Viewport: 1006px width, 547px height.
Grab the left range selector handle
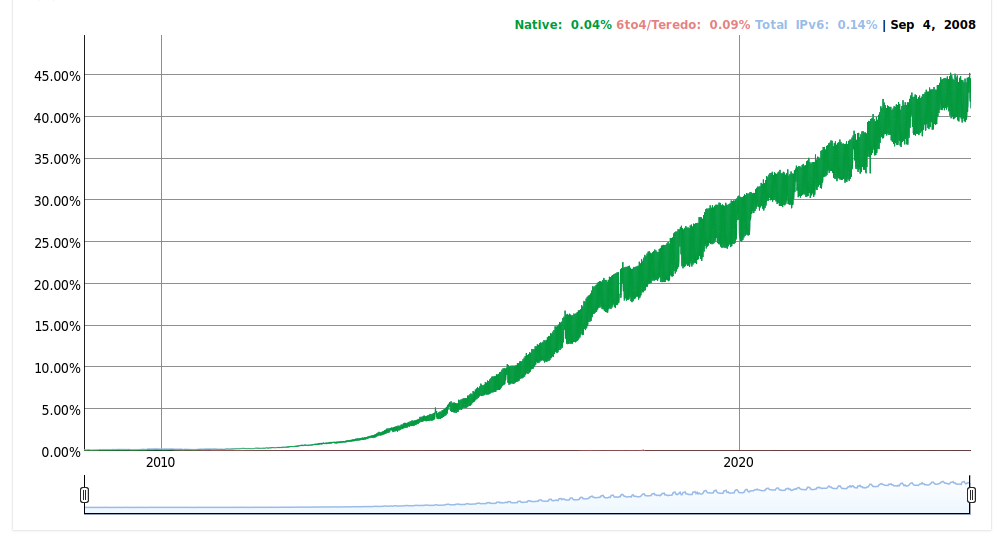click(x=84, y=495)
